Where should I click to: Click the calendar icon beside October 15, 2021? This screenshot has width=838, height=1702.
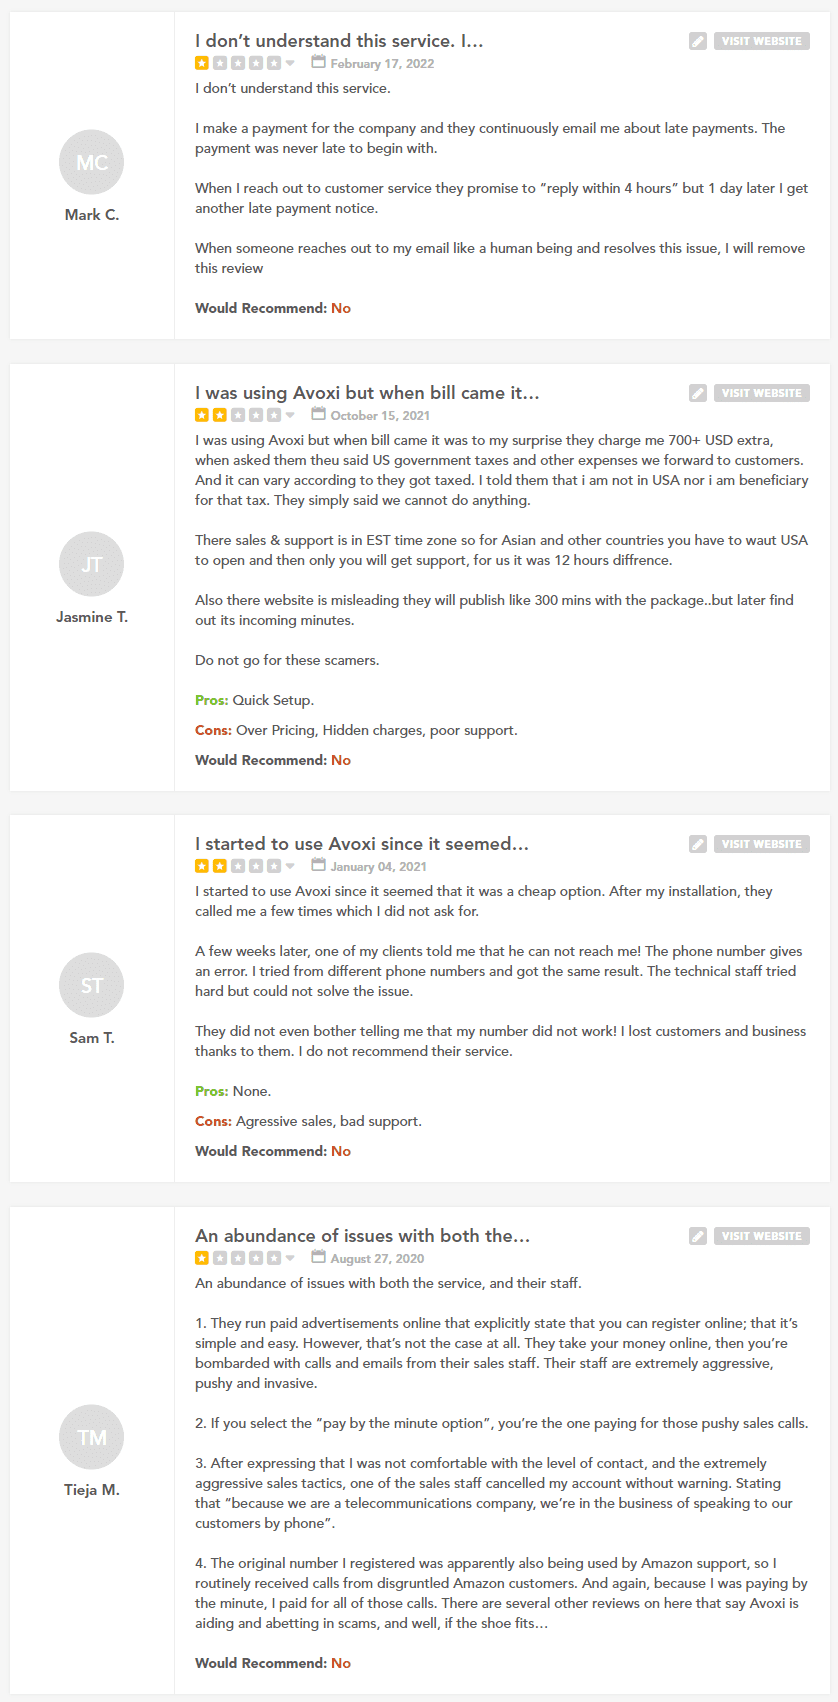pyautogui.click(x=318, y=414)
